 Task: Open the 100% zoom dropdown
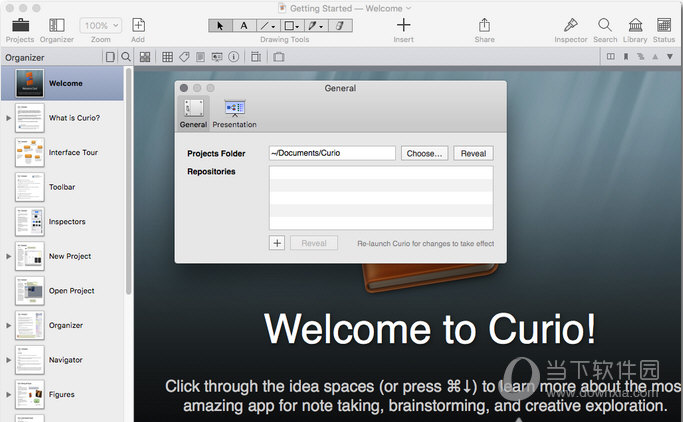tap(101, 26)
